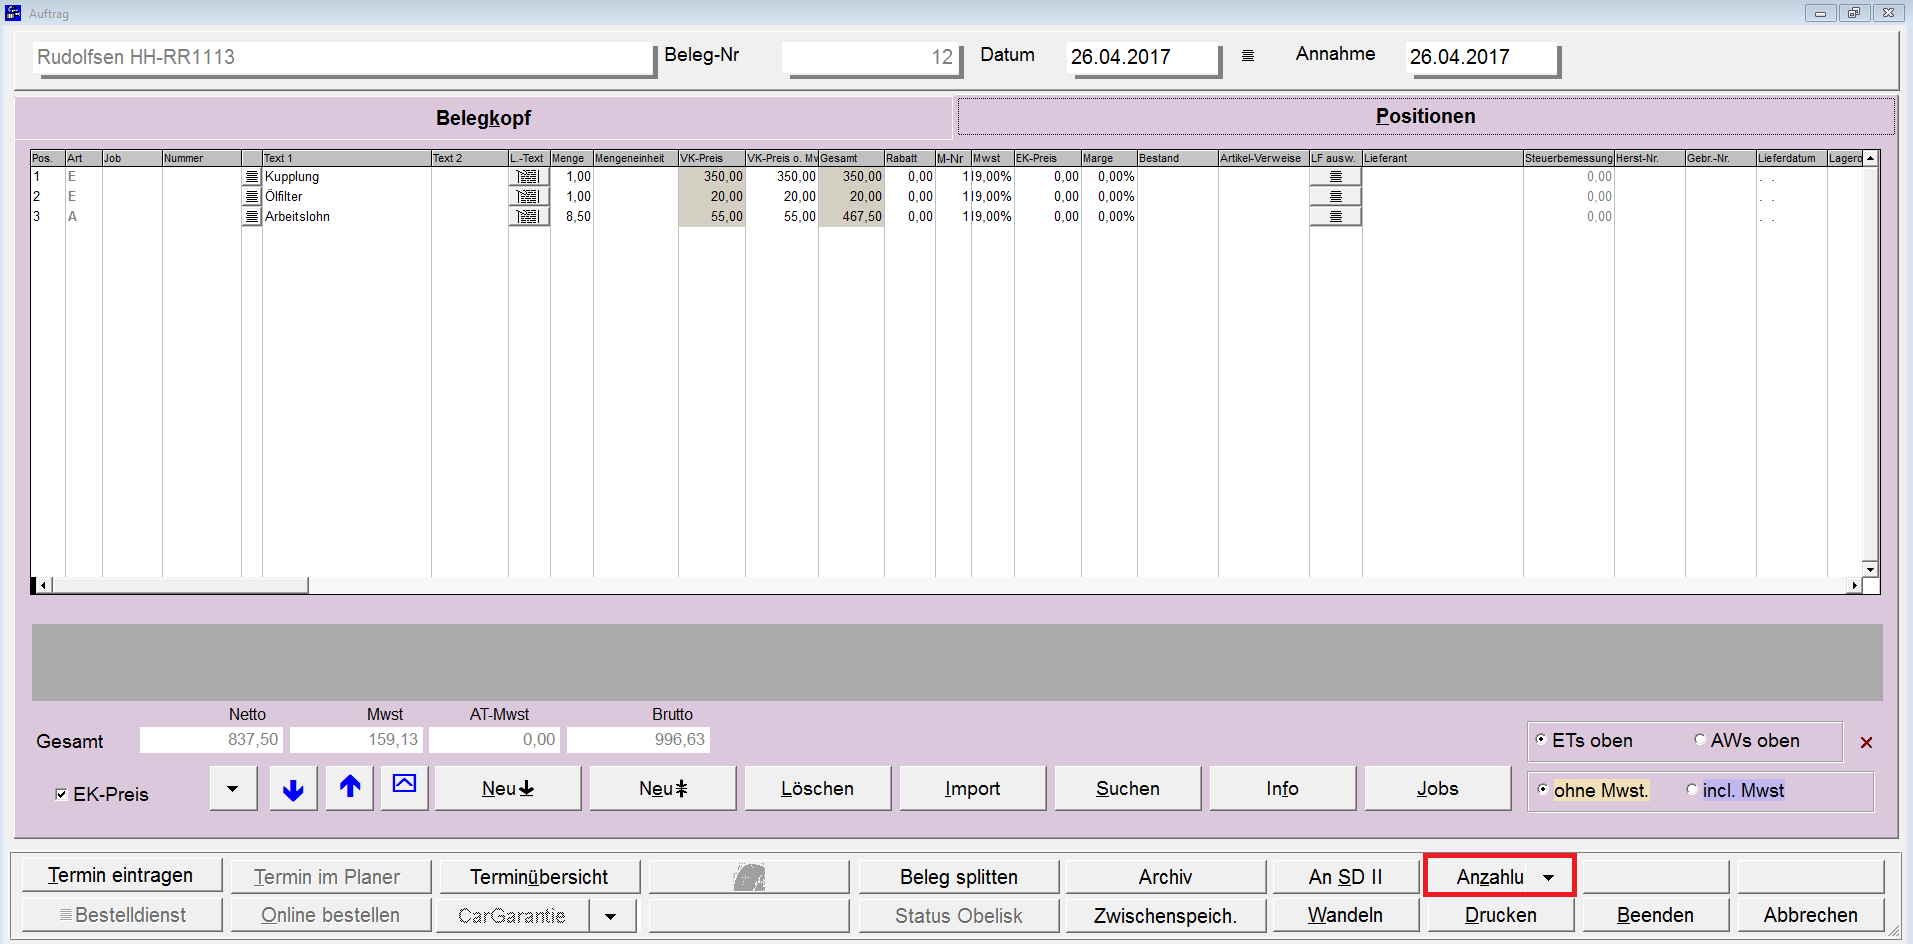Click the Auftrag window app icon
This screenshot has height=944, width=1913.
coord(13,13)
